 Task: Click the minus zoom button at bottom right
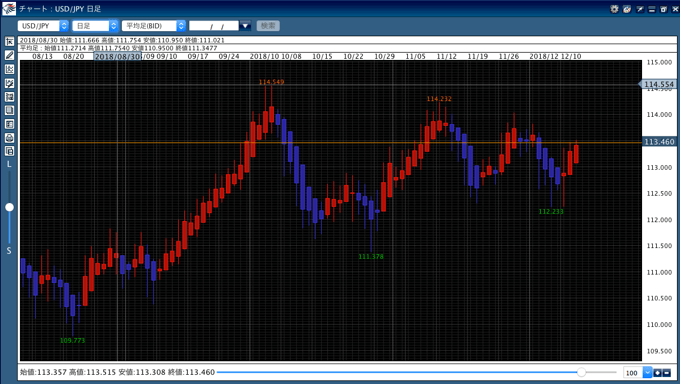(x=667, y=373)
